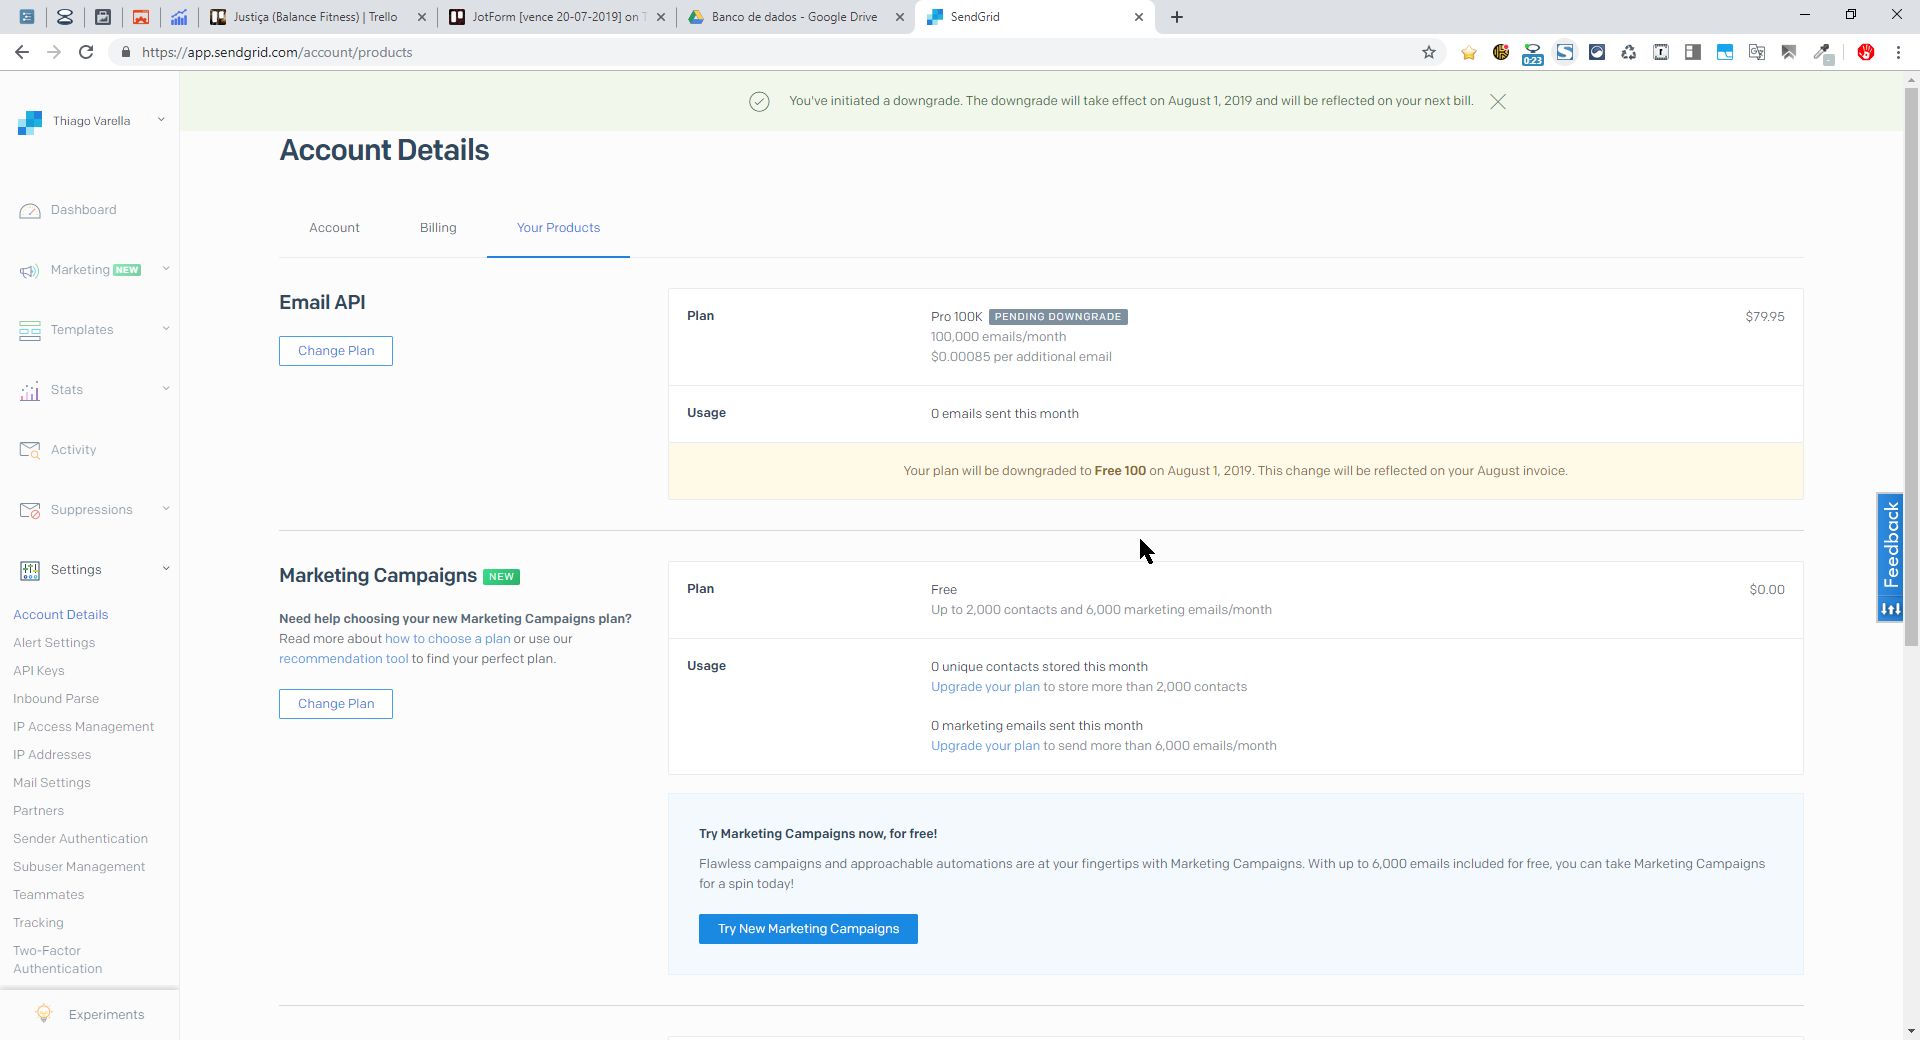
Task: Open the recommendation tool link
Action: [x=343, y=659]
